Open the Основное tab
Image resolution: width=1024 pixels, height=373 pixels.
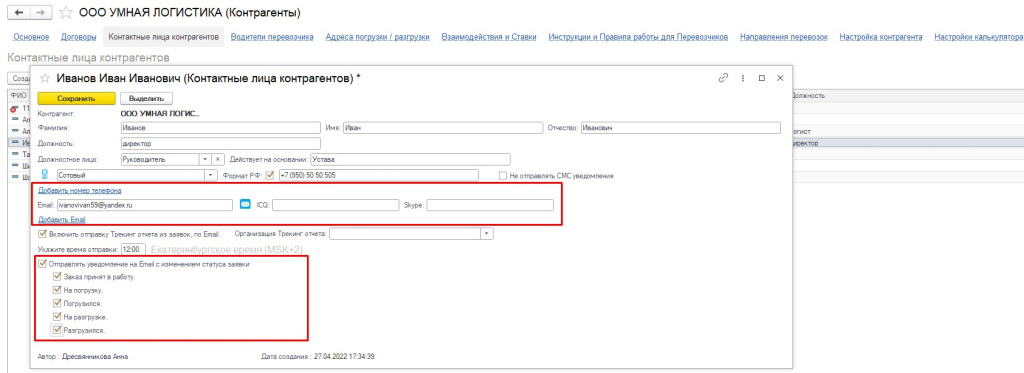pyautogui.click(x=31, y=37)
